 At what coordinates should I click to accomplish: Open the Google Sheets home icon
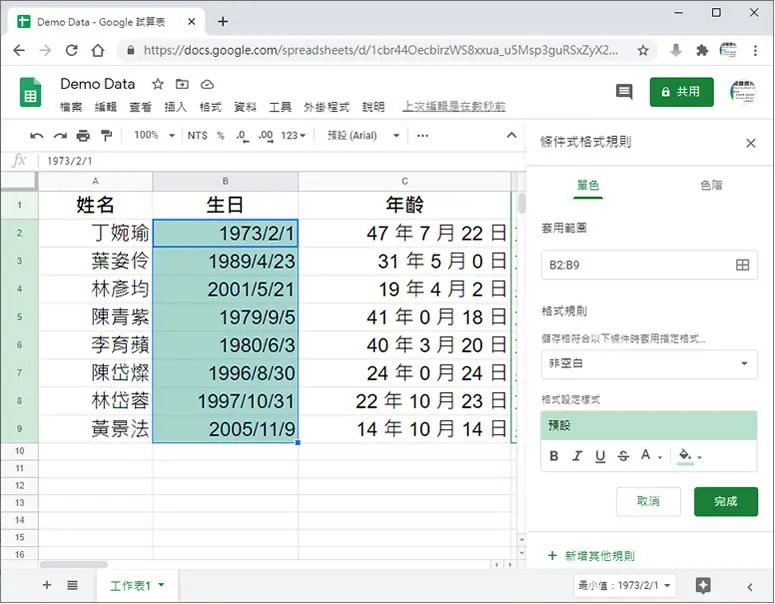31,92
